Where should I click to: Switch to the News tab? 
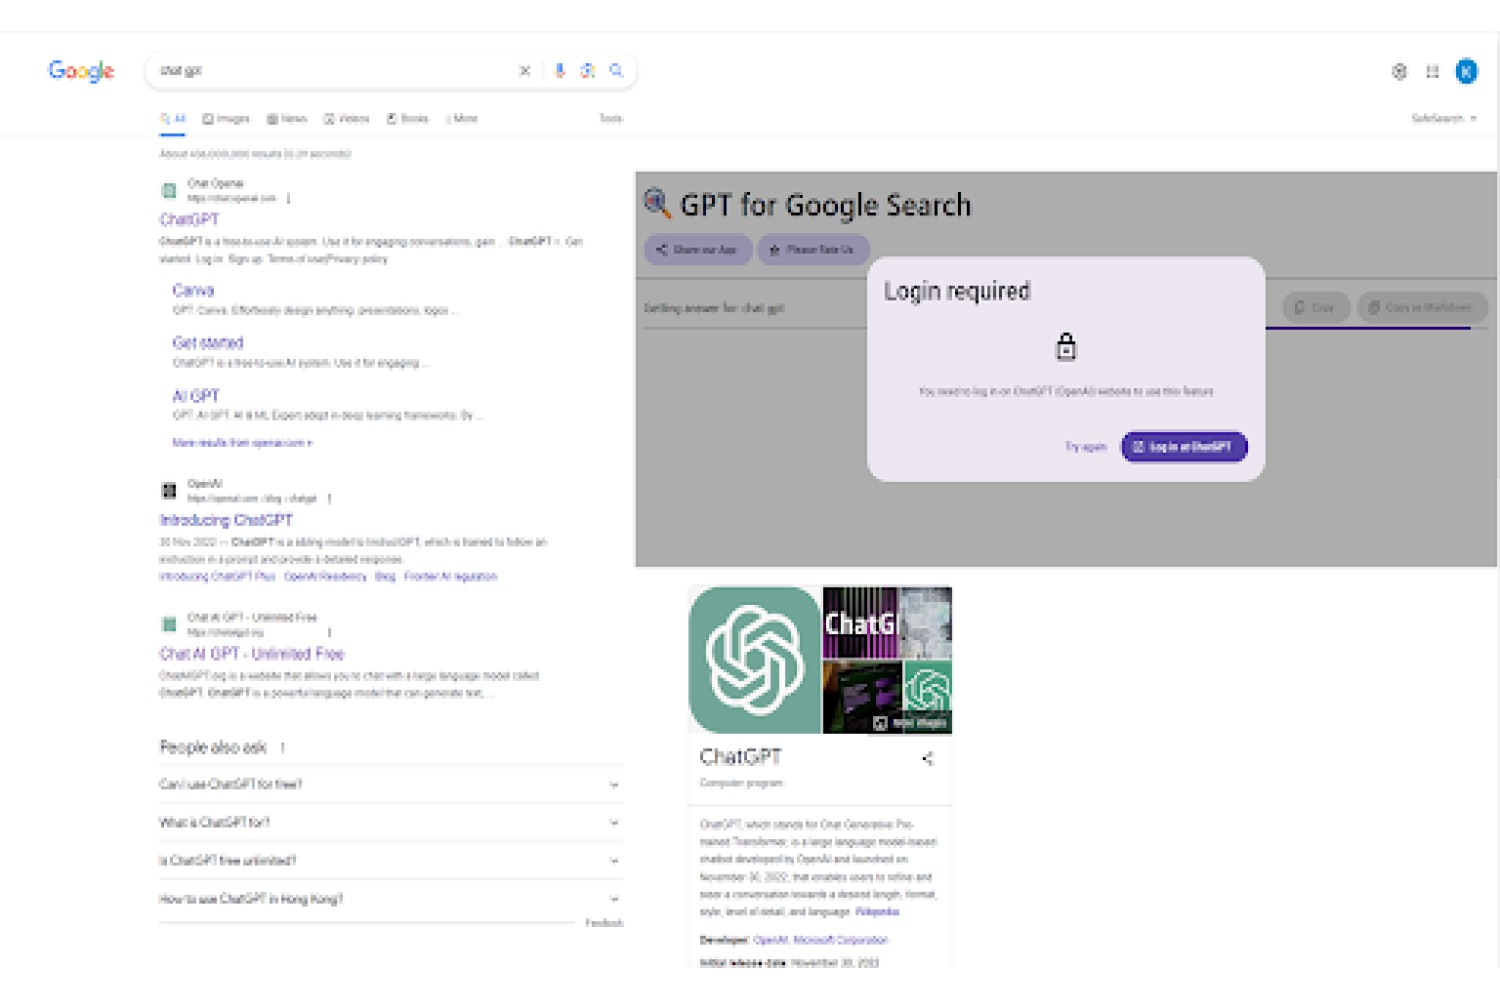click(287, 118)
